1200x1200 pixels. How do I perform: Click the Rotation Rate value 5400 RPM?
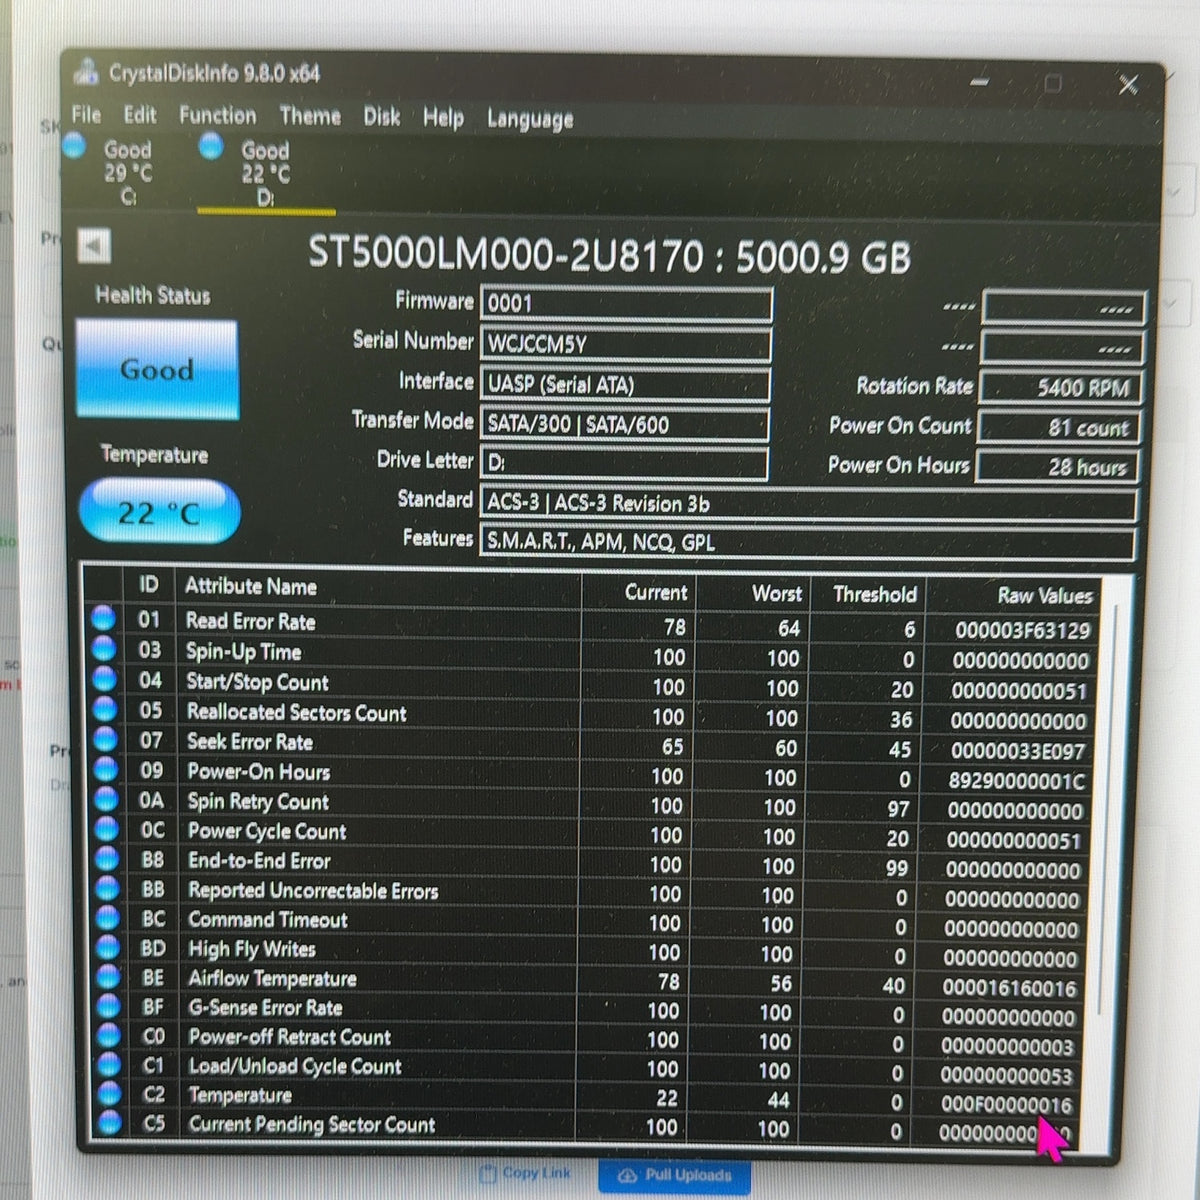[1060, 387]
